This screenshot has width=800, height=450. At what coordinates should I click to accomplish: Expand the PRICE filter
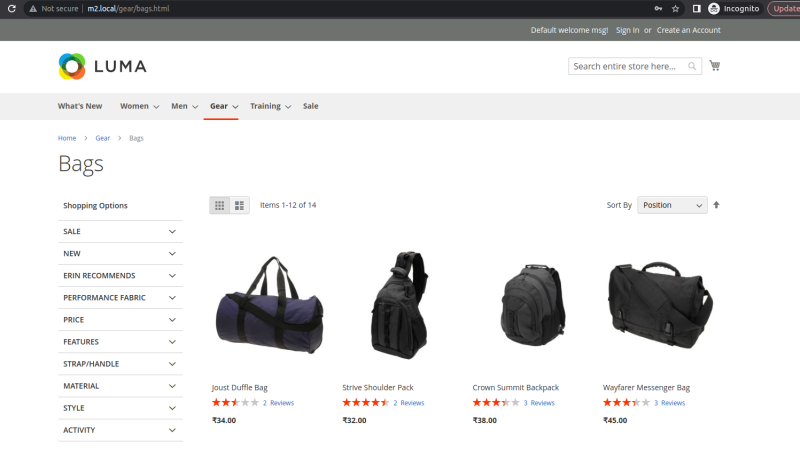click(x=120, y=320)
